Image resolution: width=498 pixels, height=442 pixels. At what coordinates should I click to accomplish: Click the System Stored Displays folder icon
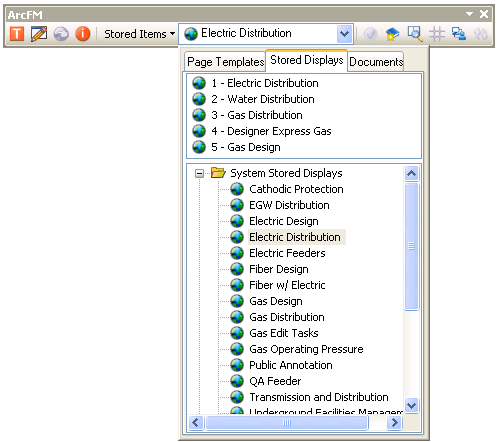tap(218, 173)
